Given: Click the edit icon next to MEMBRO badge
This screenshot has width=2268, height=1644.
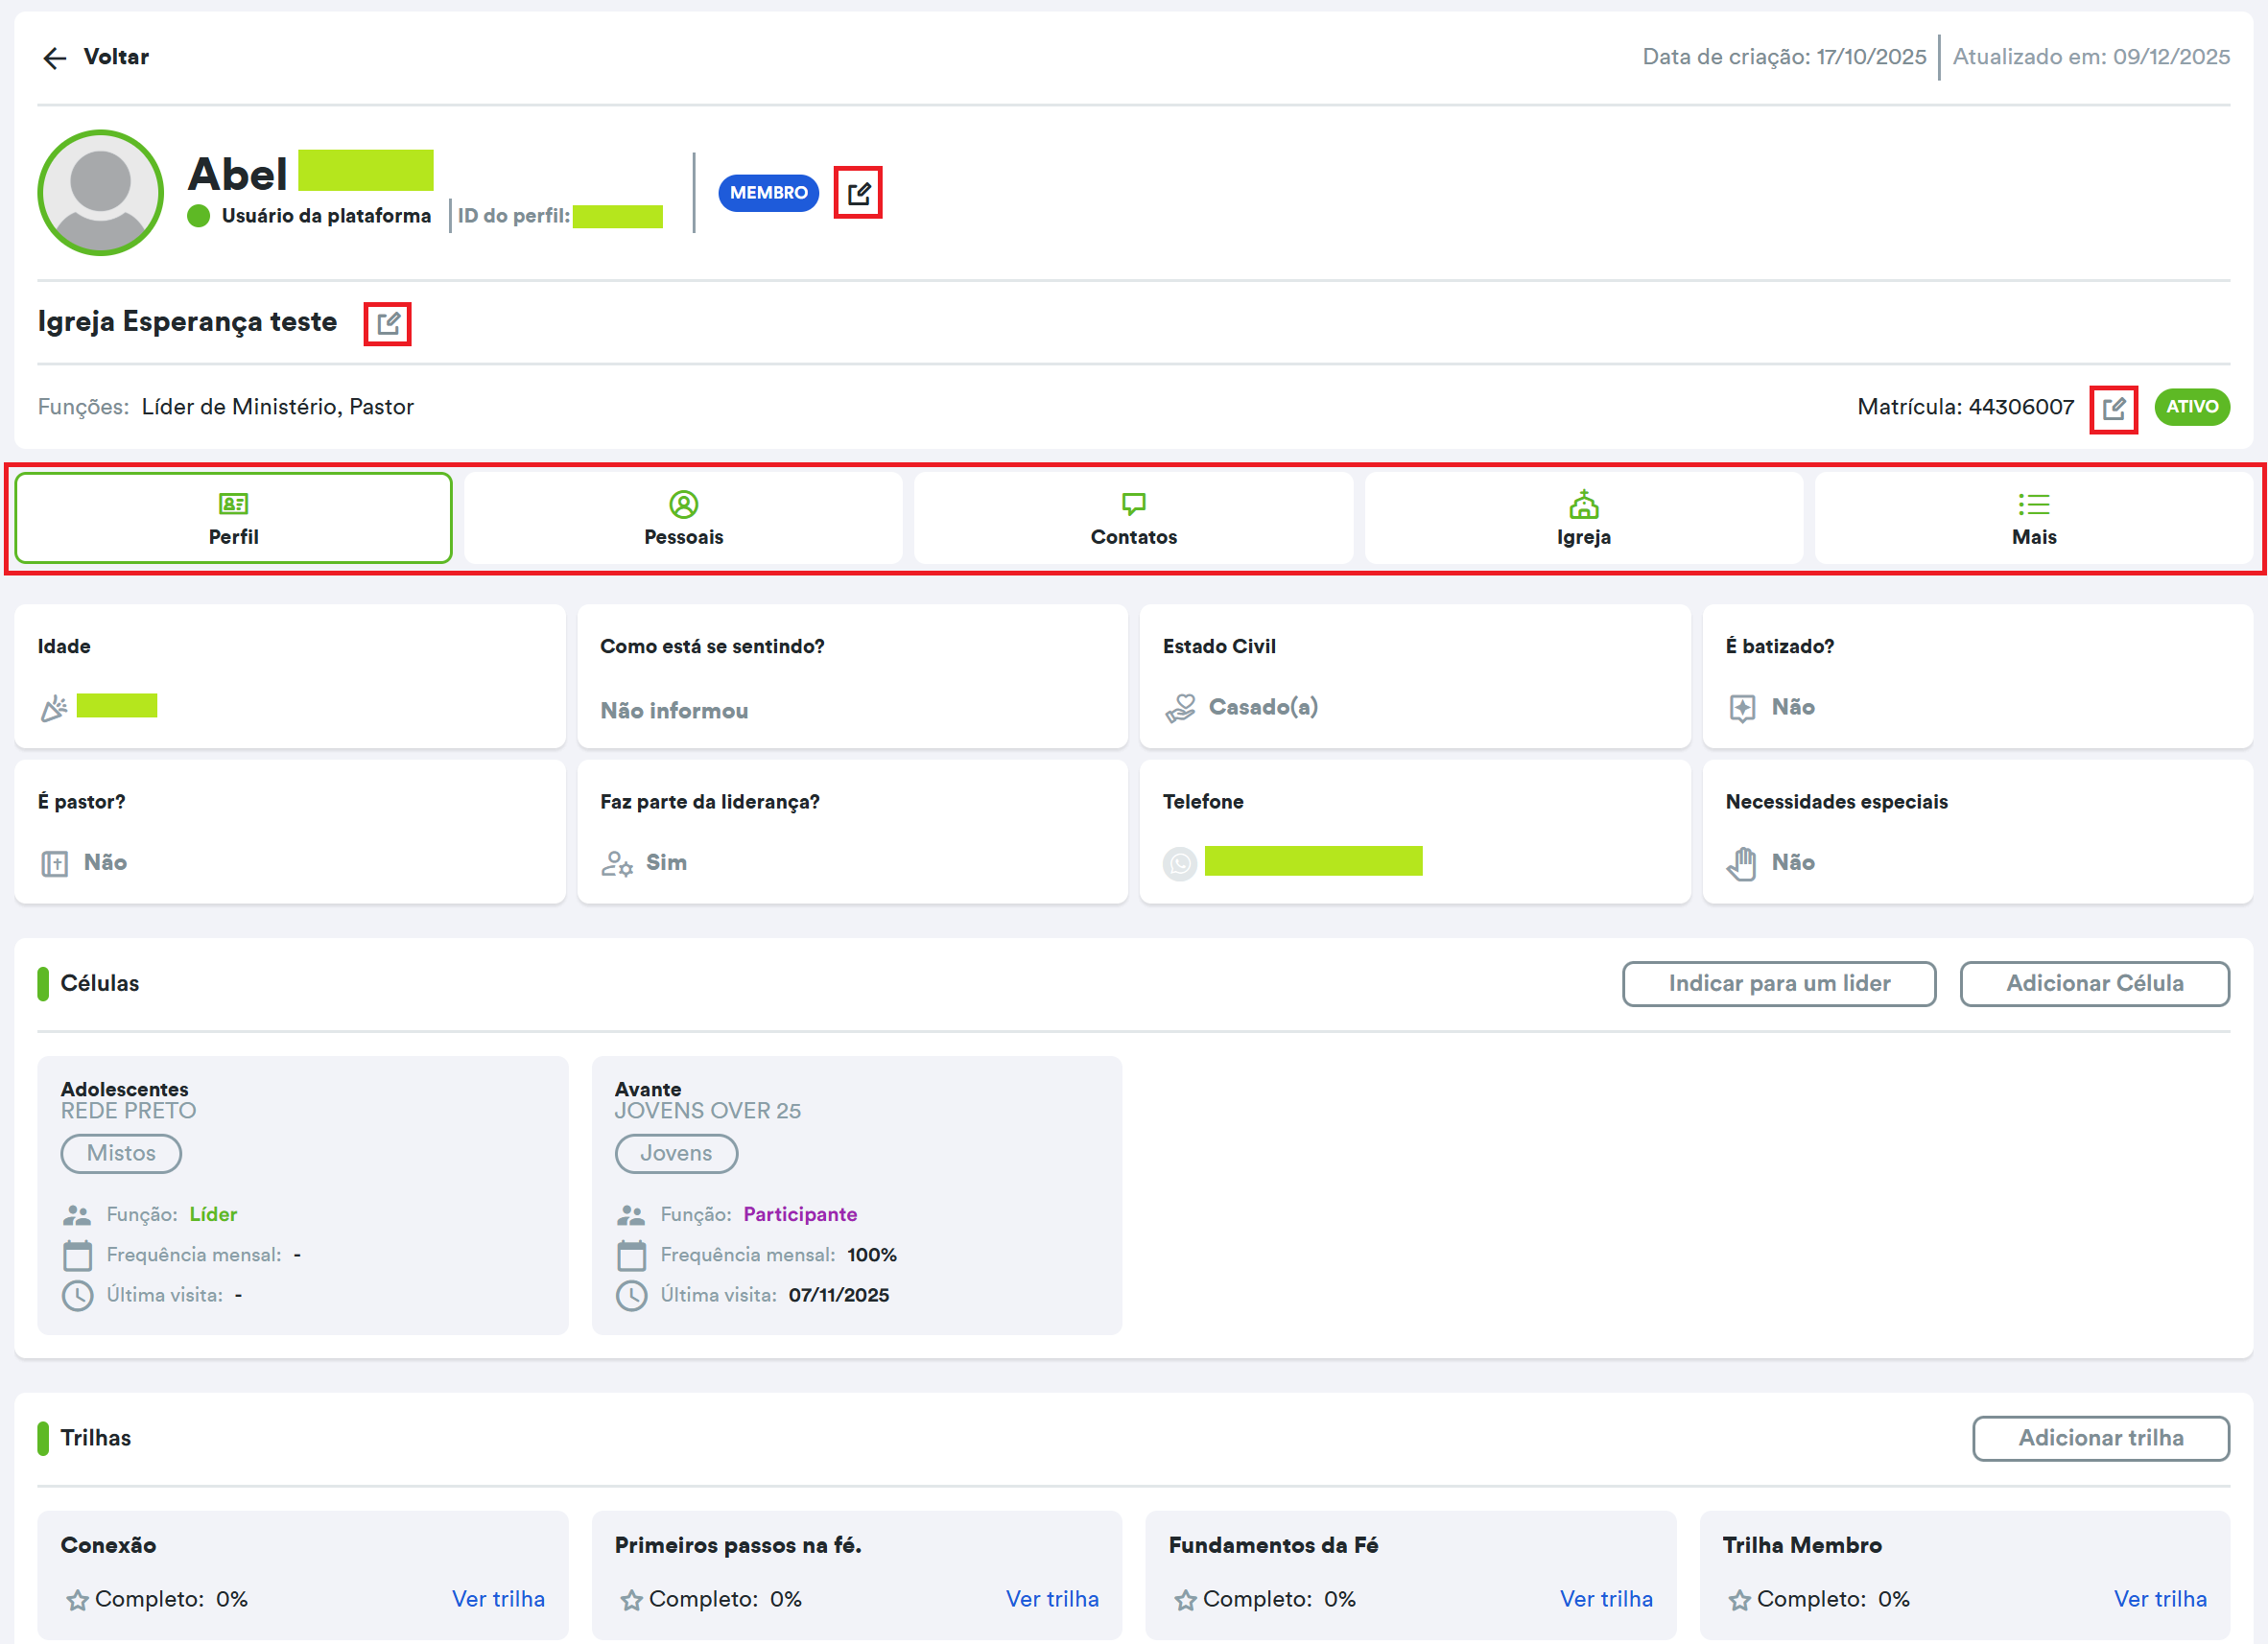Looking at the screenshot, I should coord(858,193).
